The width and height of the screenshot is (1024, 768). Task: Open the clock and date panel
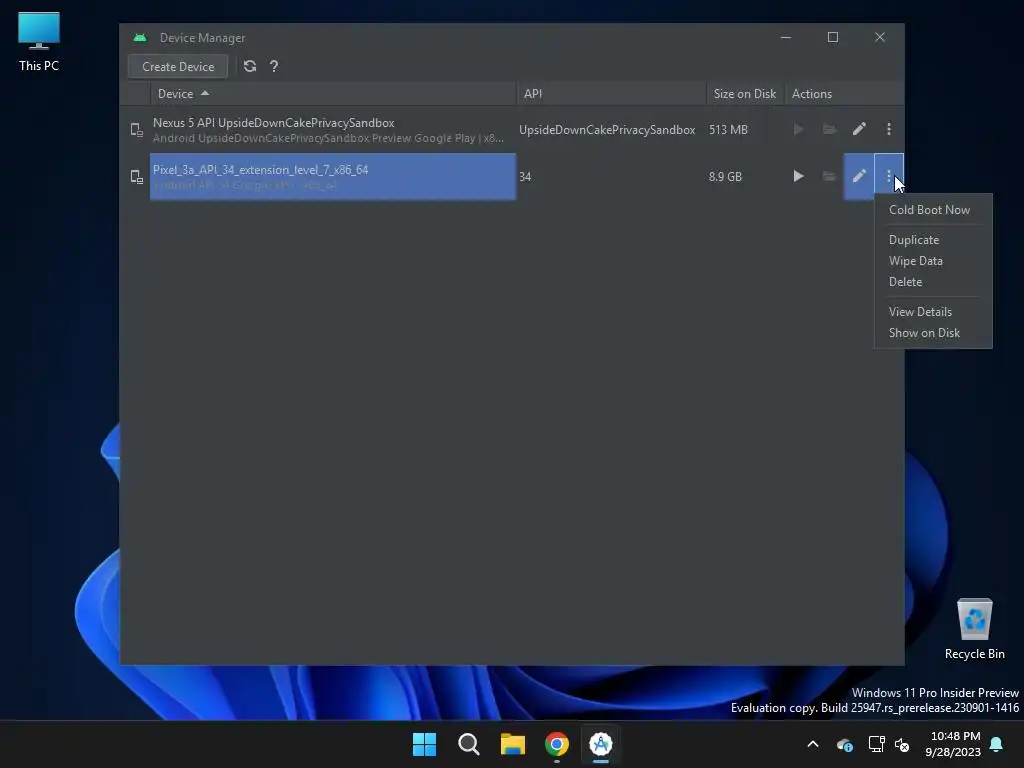tap(953, 744)
